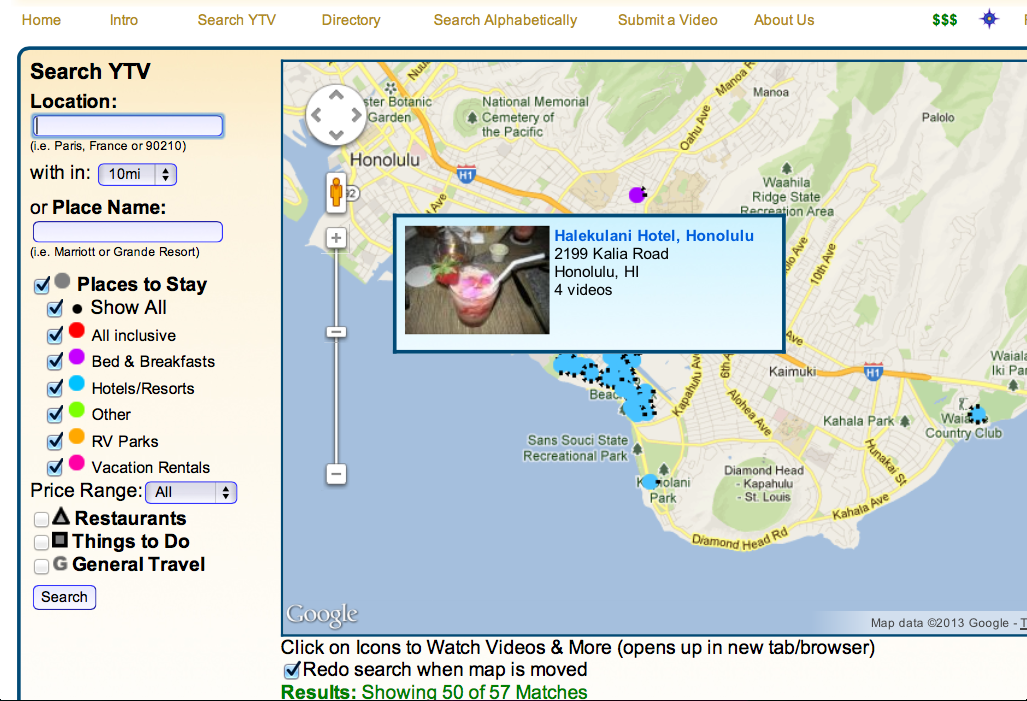Click the National Memorial Cemetery park icon
1027x701 pixels.
click(472, 118)
